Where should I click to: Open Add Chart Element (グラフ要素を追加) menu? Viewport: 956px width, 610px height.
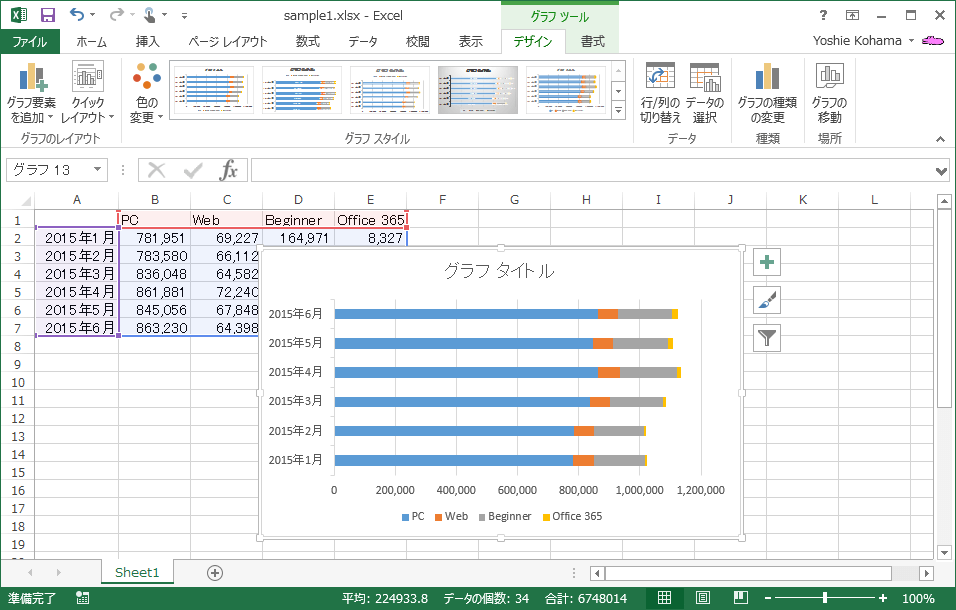pos(31,93)
